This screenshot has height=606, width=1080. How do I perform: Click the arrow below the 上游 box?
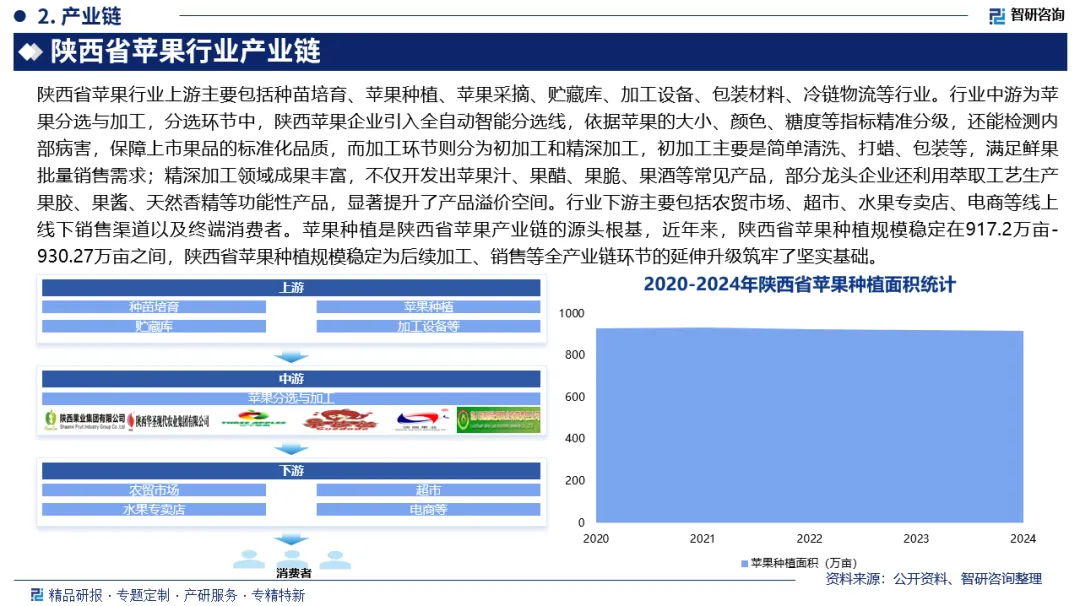coord(291,357)
